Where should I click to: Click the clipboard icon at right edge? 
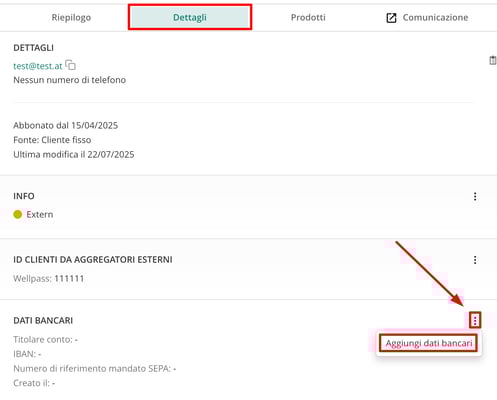492,60
